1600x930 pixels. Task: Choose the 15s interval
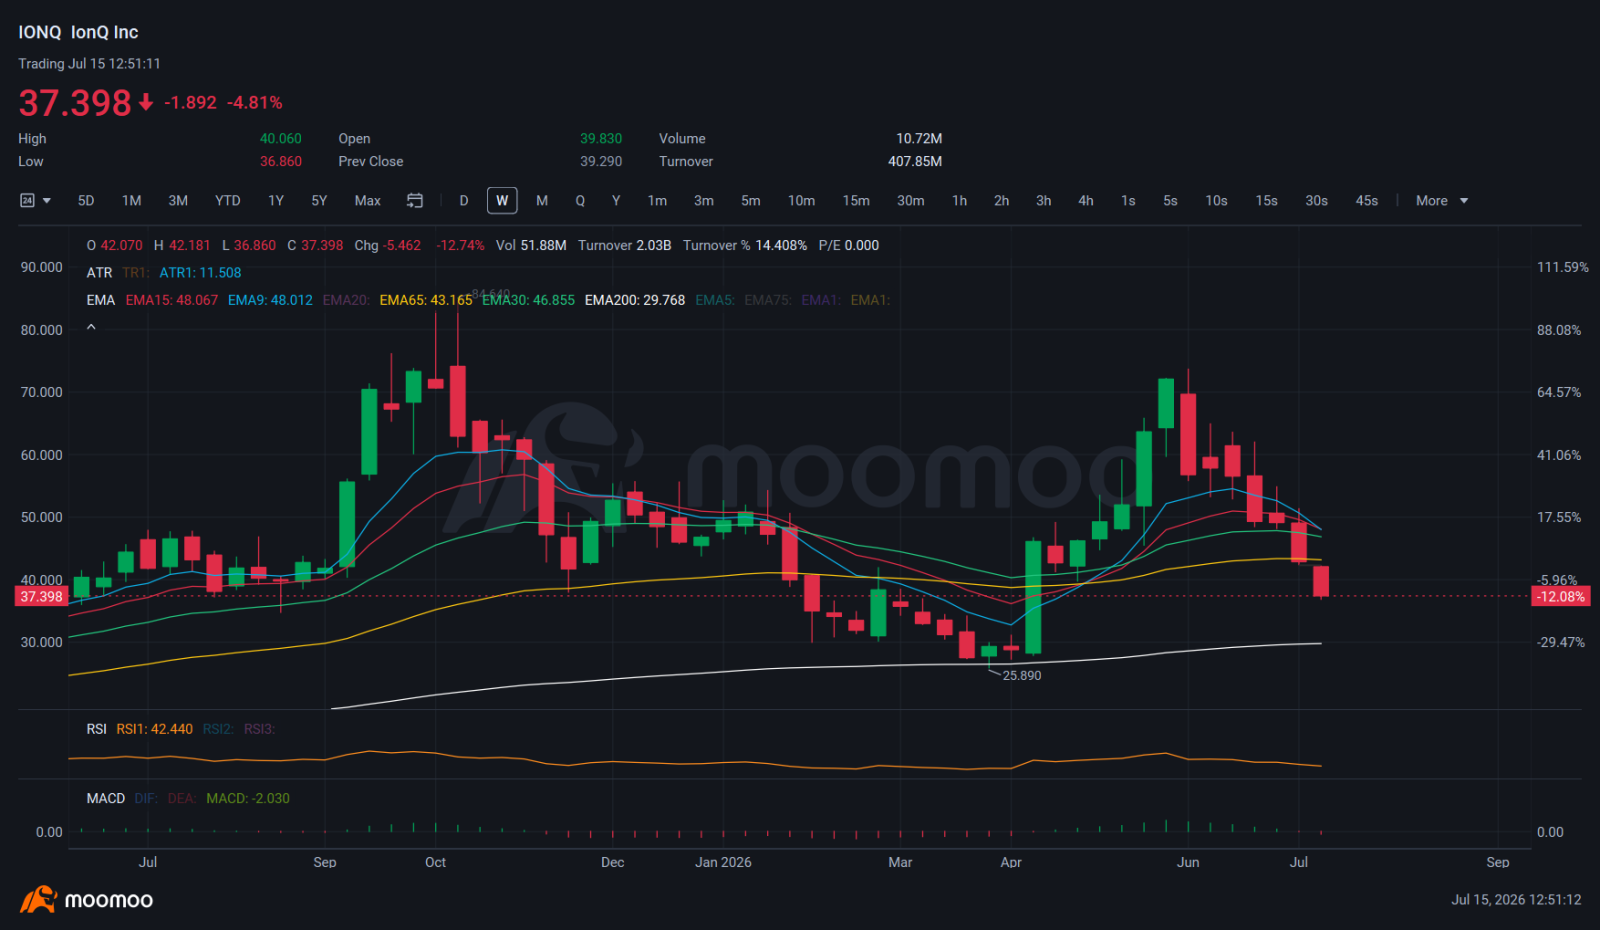click(x=1266, y=201)
